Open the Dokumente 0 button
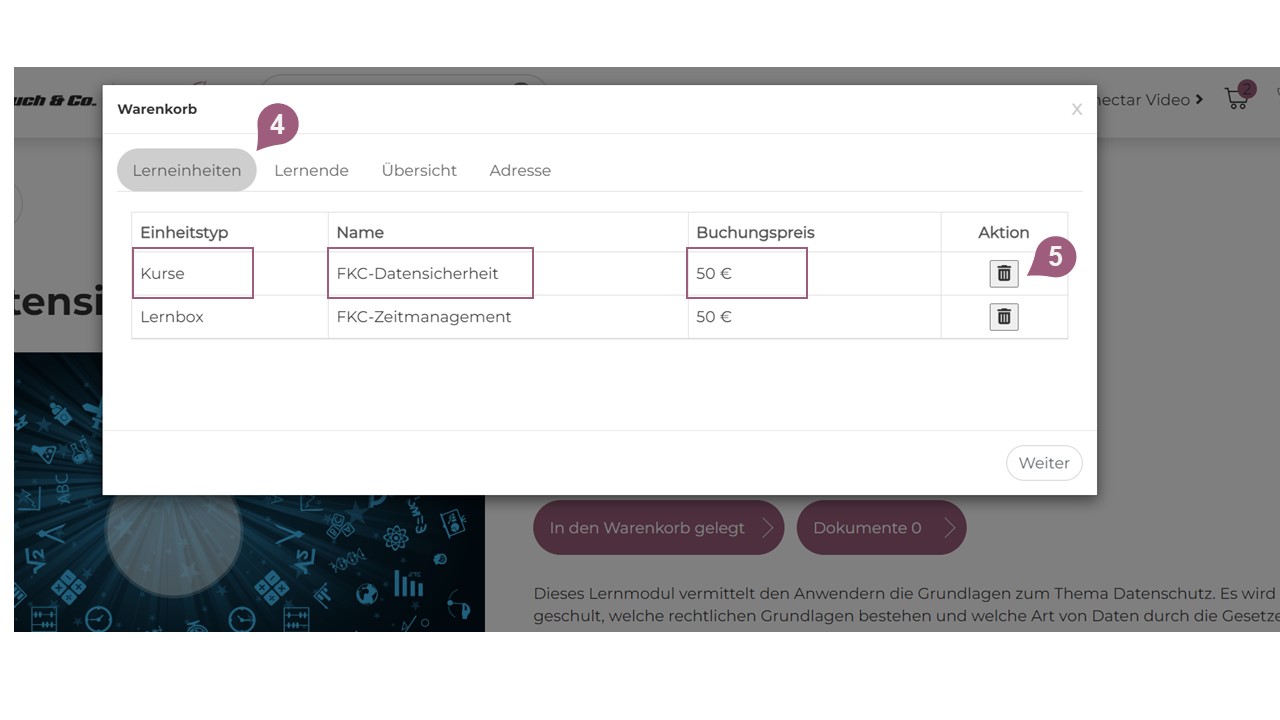1280x720 pixels. pos(880,528)
